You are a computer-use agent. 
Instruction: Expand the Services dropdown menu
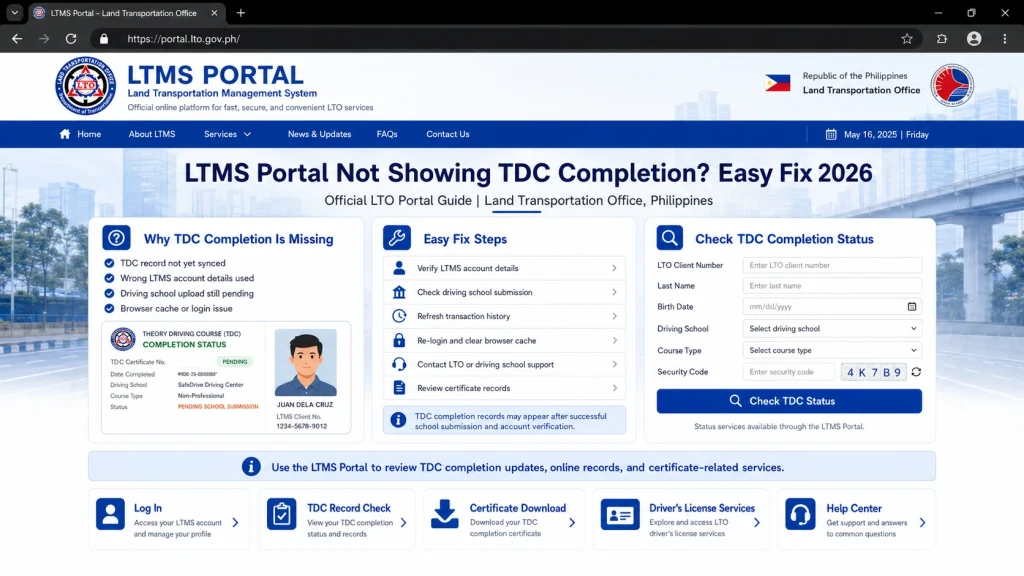coord(227,134)
